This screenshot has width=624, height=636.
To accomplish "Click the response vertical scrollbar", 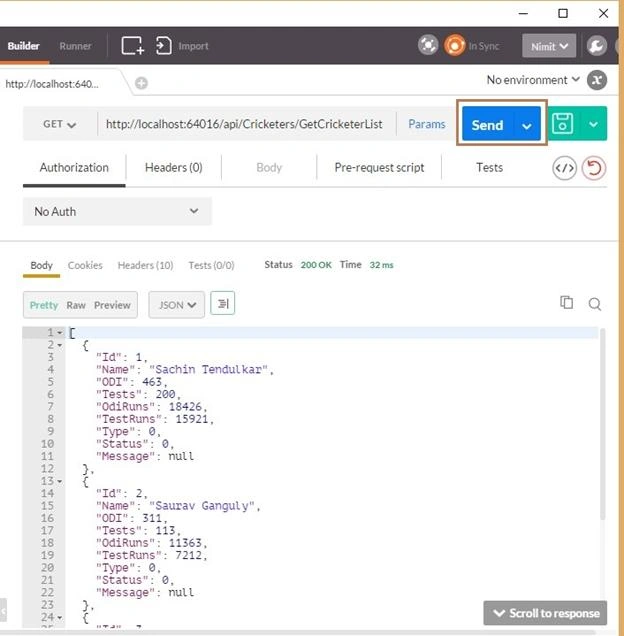I will coord(602,424).
